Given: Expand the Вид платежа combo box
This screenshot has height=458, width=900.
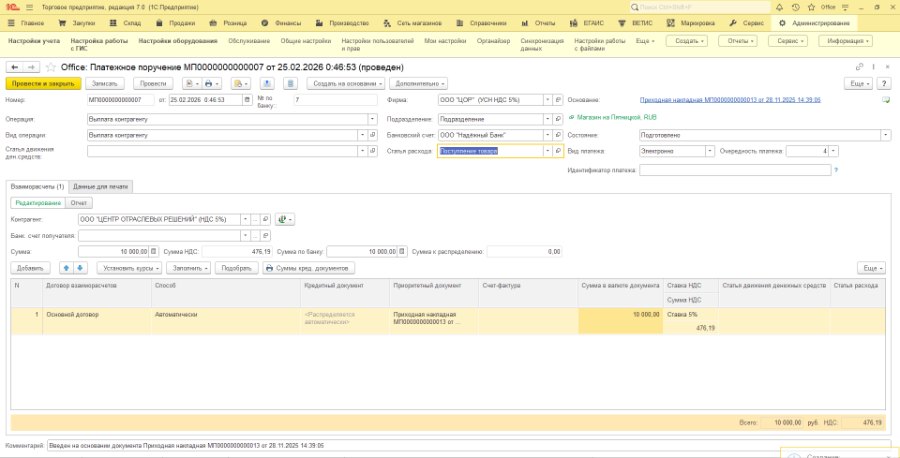Looking at the screenshot, I should point(710,151).
